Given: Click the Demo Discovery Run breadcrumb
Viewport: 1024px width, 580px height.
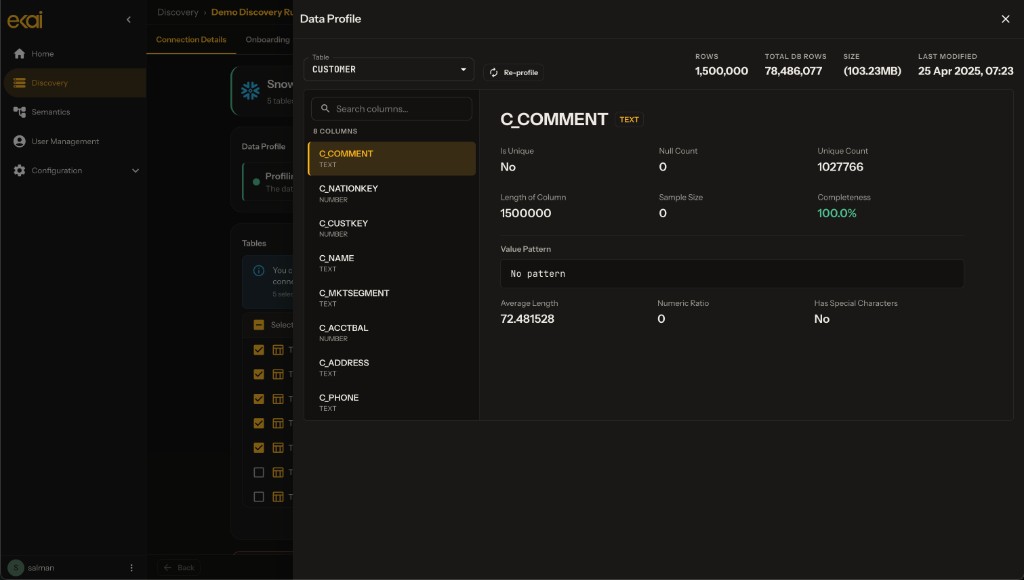Looking at the screenshot, I should click(x=252, y=12).
